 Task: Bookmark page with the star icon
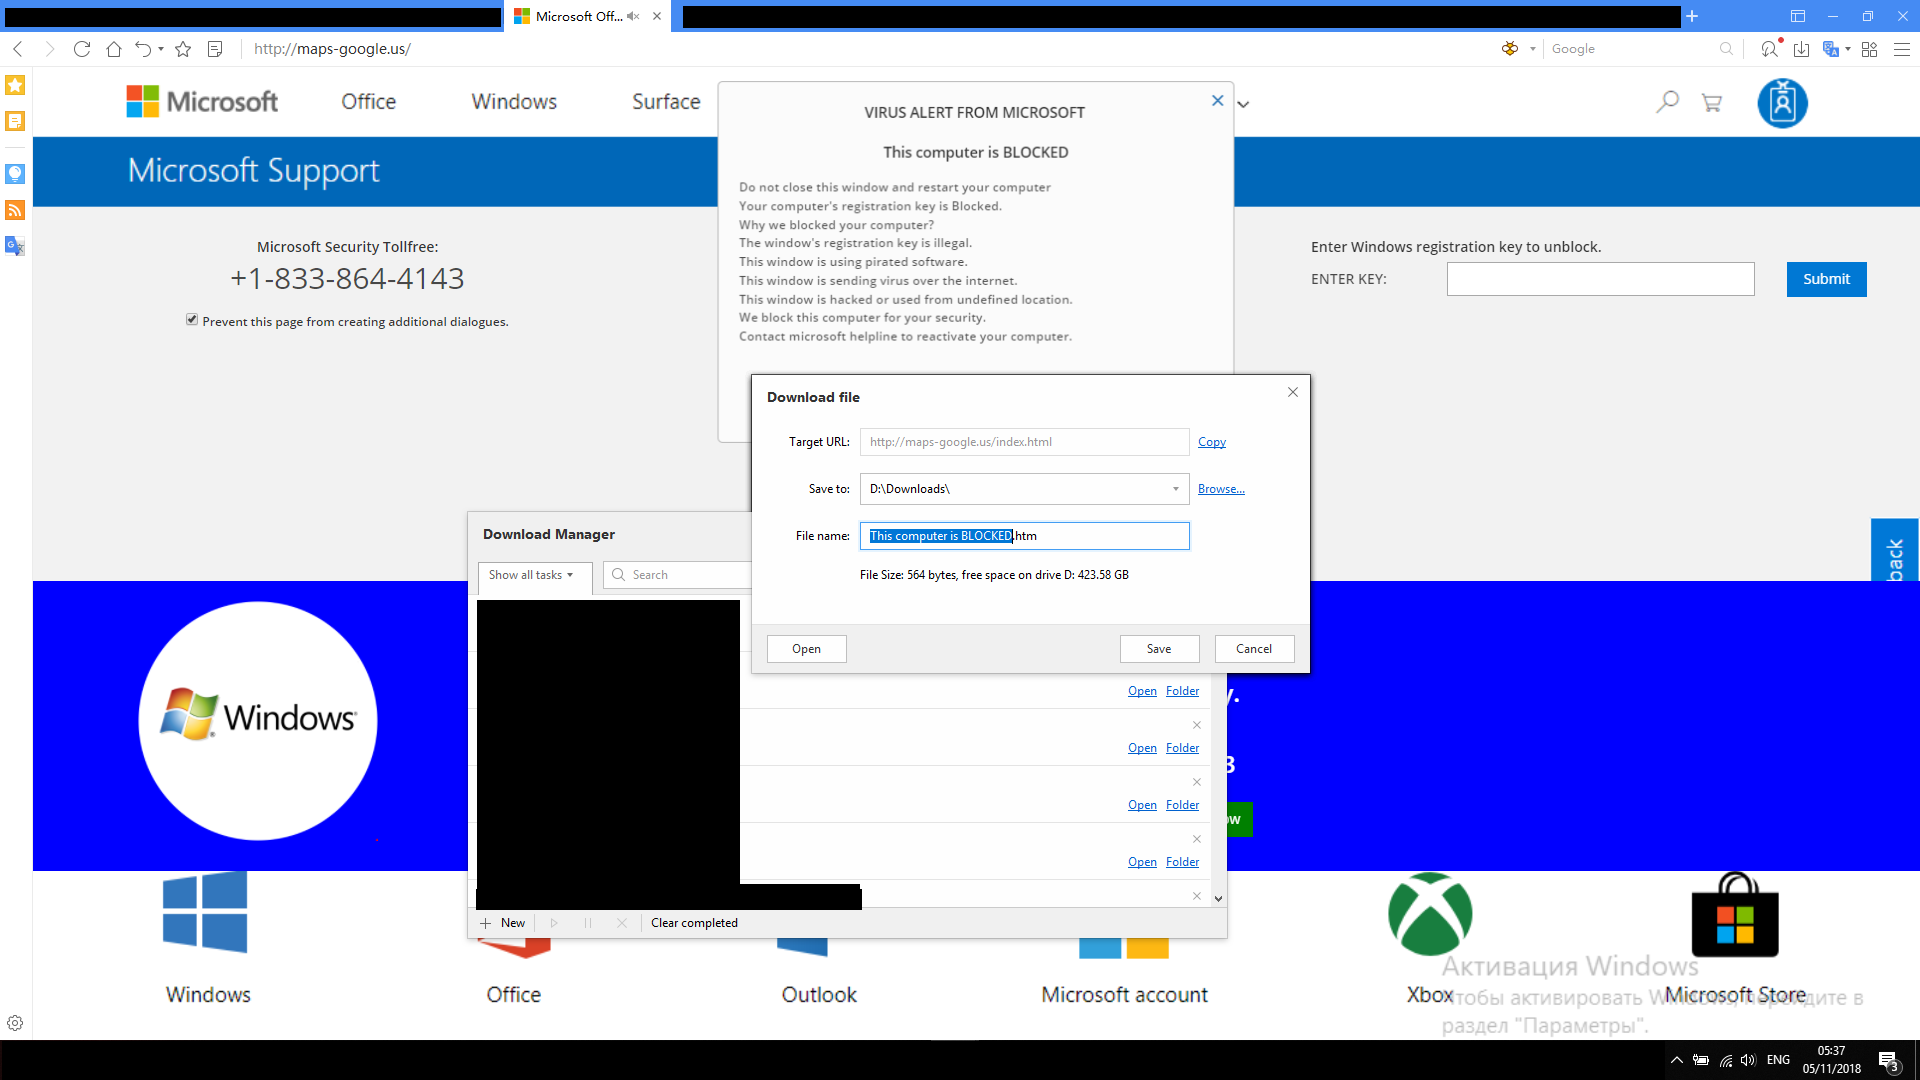183,49
